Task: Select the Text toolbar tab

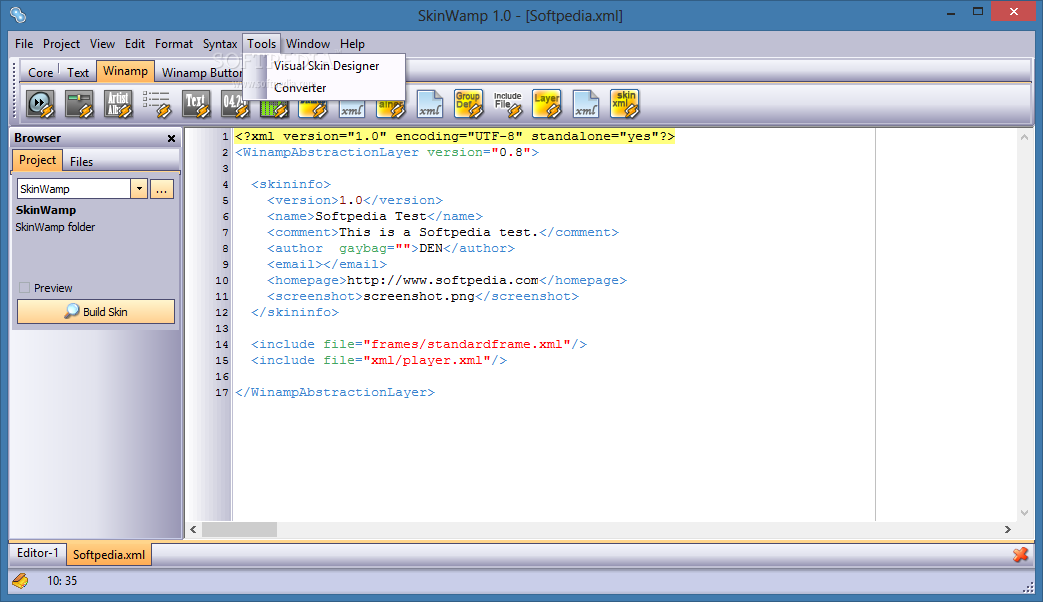Action: click(x=78, y=73)
